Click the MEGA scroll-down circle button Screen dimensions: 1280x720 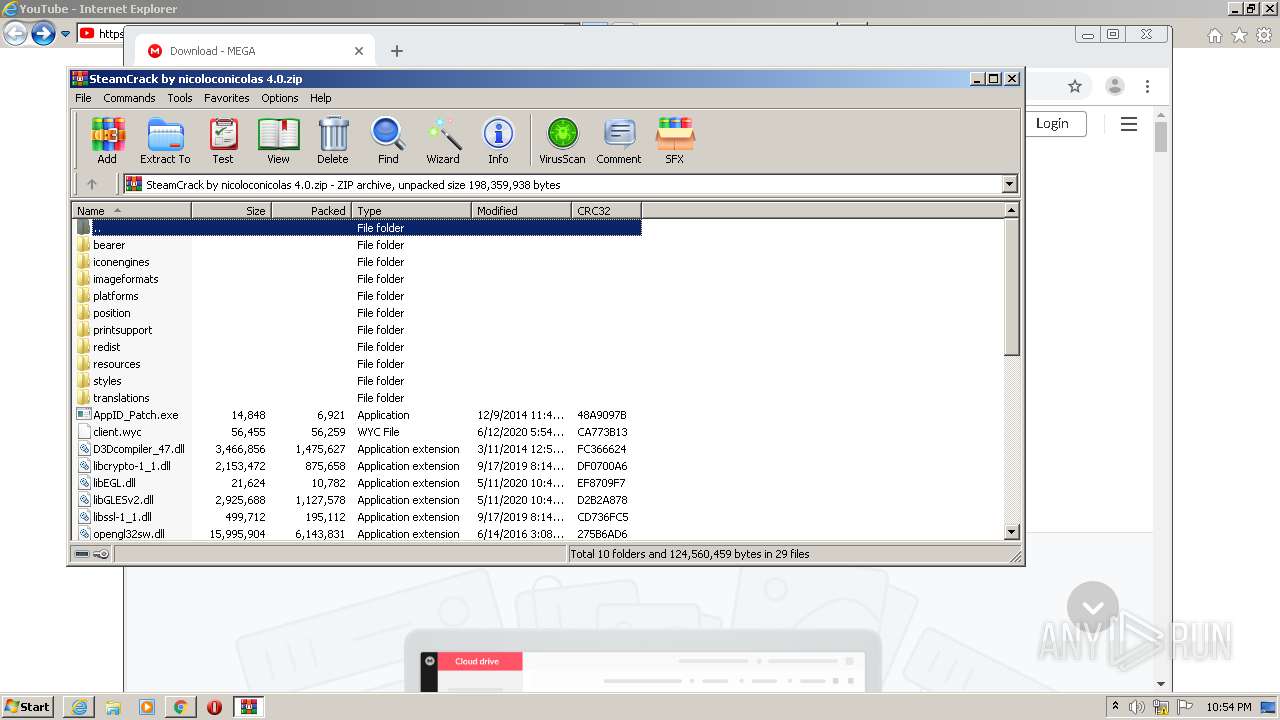(1093, 607)
